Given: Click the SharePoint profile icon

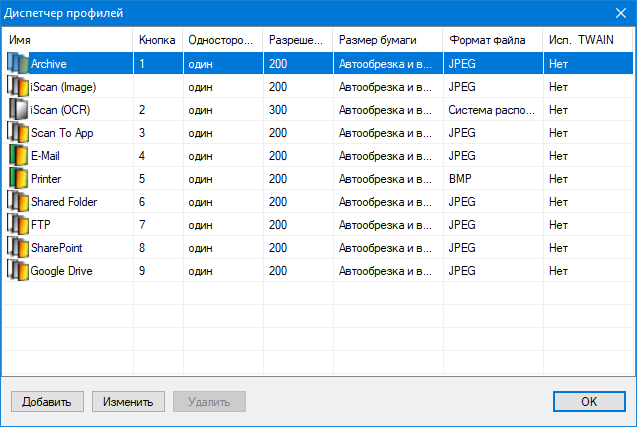Looking at the screenshot, I should pos(18,247).
